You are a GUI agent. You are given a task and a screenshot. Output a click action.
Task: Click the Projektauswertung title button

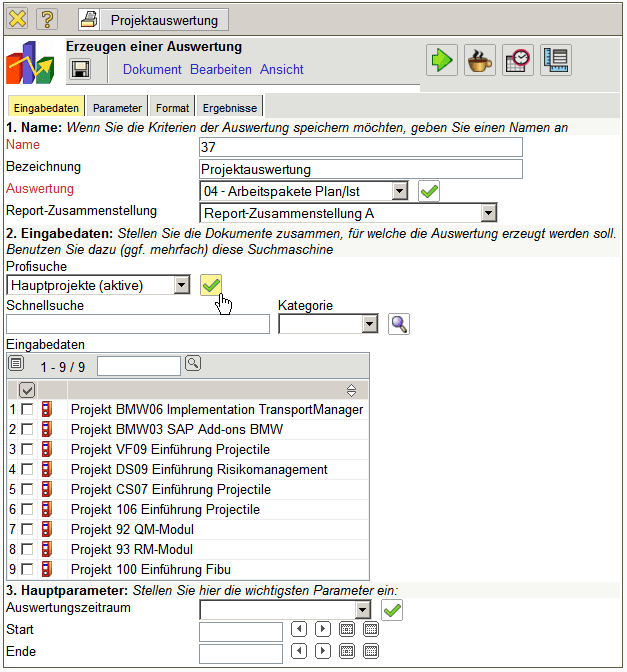tap(164, 20)
